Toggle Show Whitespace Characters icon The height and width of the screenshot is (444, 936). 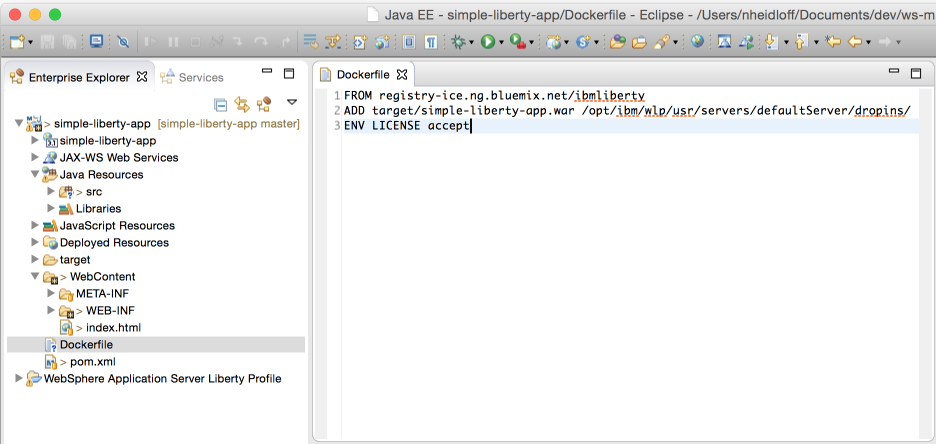point(430,42)
